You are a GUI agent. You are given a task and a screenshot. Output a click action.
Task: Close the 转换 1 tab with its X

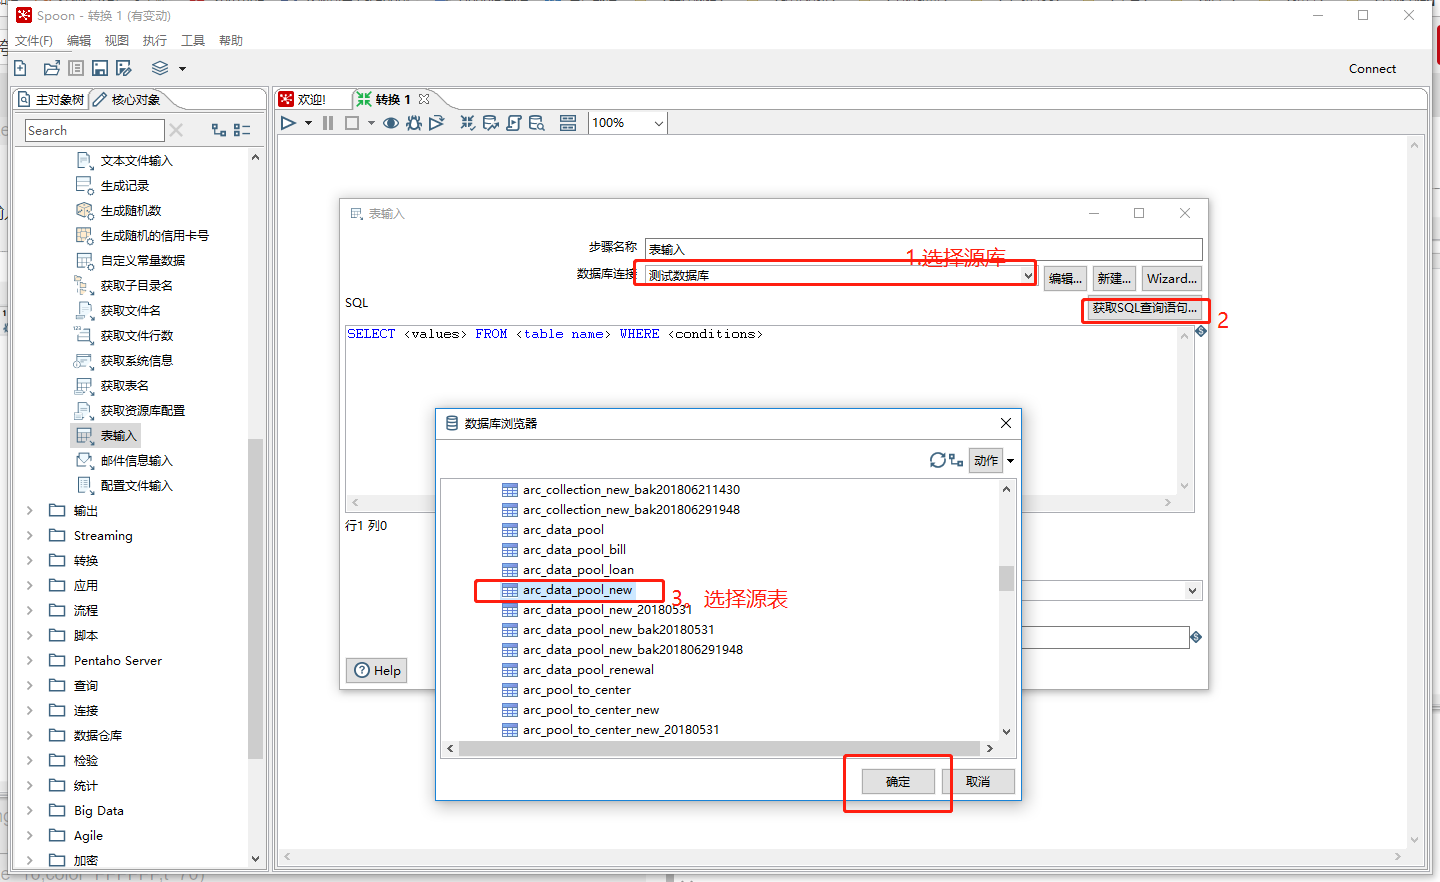[424, 99]
